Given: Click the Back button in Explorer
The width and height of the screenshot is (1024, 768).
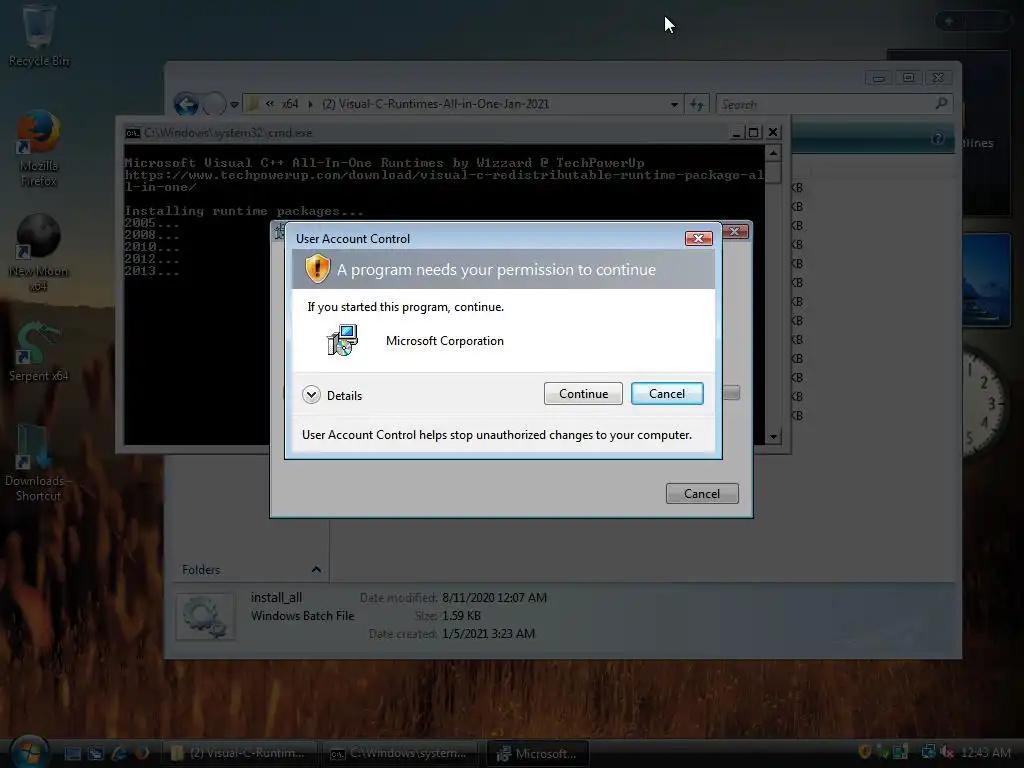Looking at the screenshot, I should 186,104.
